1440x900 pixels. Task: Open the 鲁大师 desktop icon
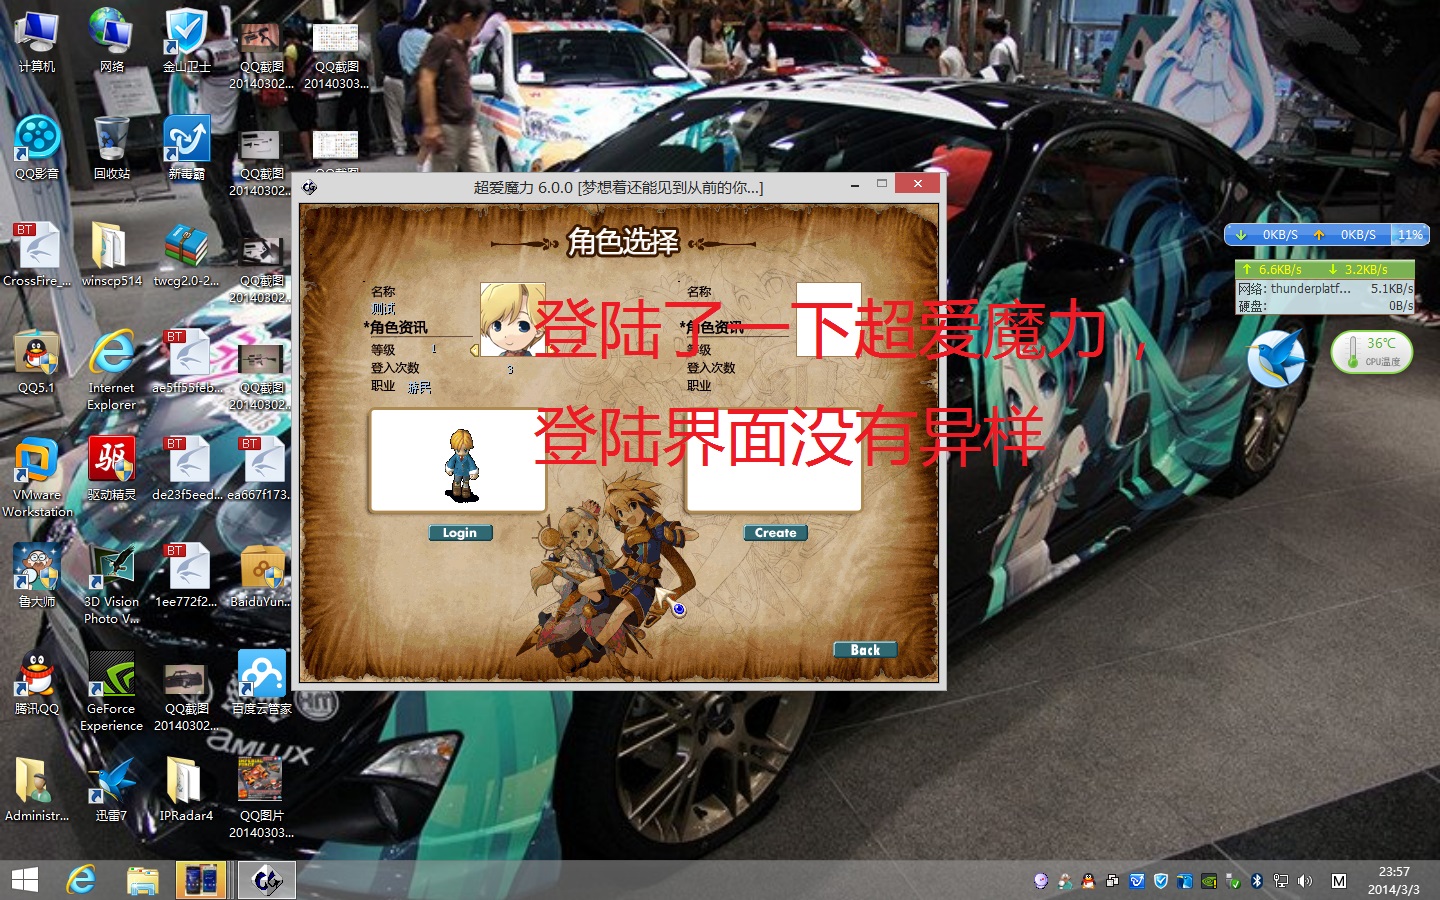[x=37, y=575]
